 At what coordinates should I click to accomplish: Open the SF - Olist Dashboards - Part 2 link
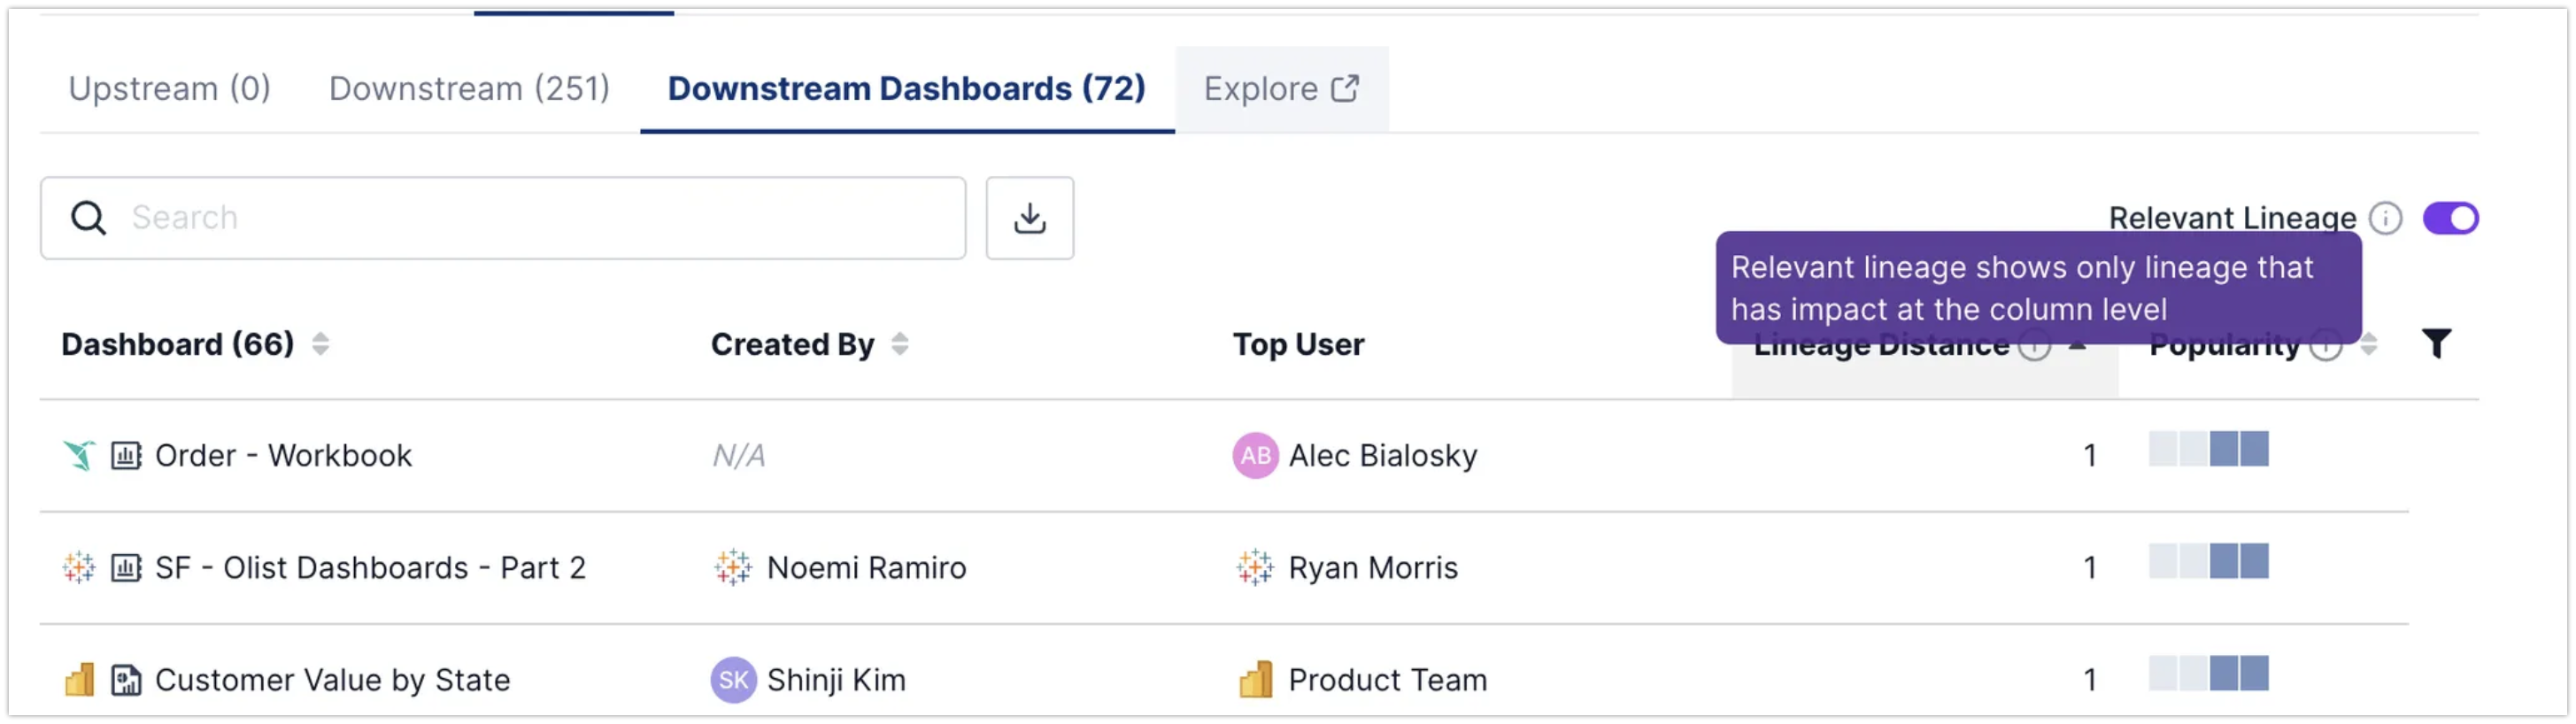(x=370, y=568)
